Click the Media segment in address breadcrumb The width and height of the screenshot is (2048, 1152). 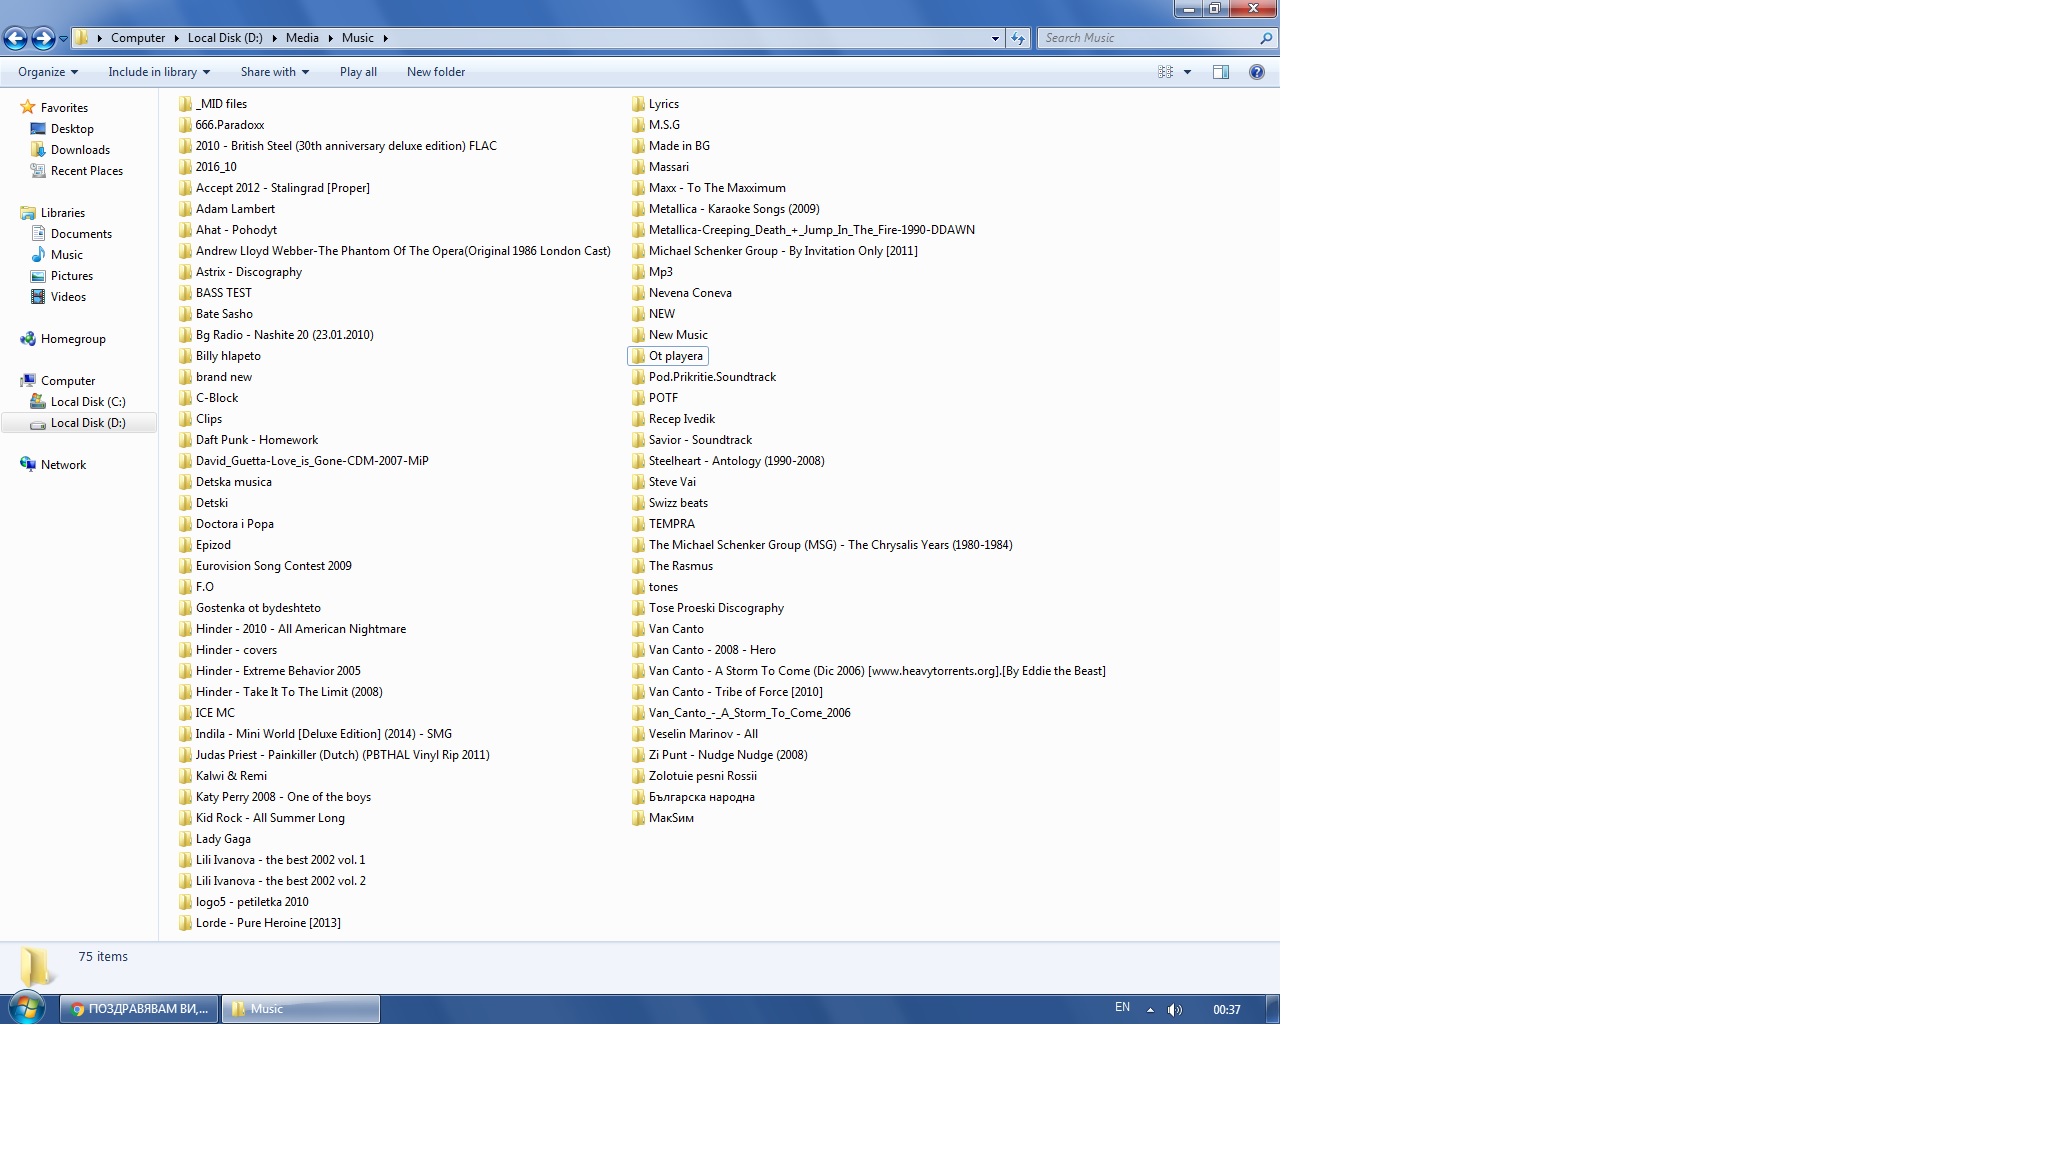click(302, 38)
